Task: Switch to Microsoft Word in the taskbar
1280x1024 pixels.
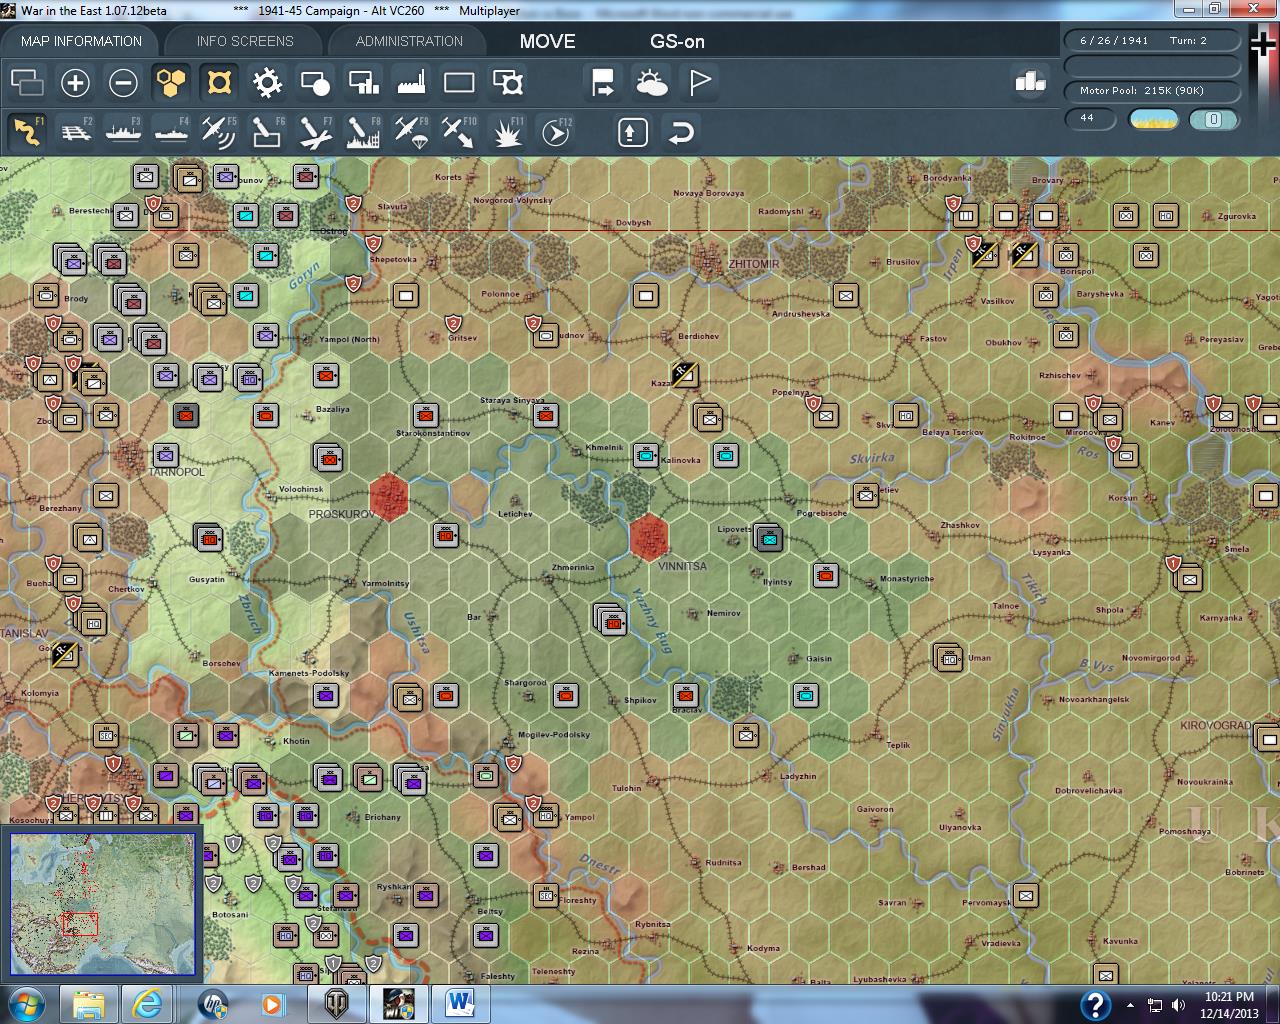Action: (x=460, y=1003)
